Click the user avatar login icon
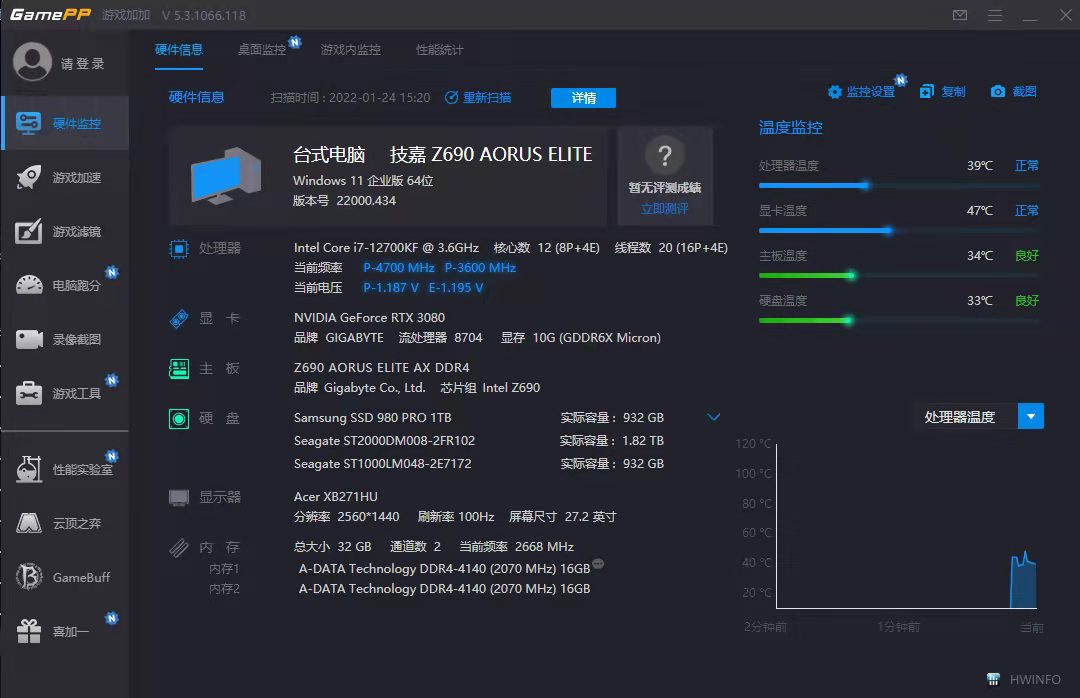1080x698 pixels. click(x=32, y=62)
